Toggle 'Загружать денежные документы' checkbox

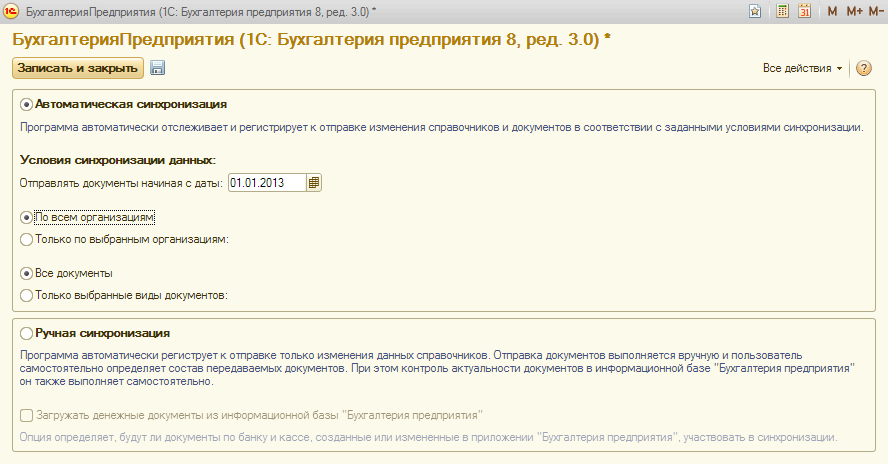tap(26, 416)
